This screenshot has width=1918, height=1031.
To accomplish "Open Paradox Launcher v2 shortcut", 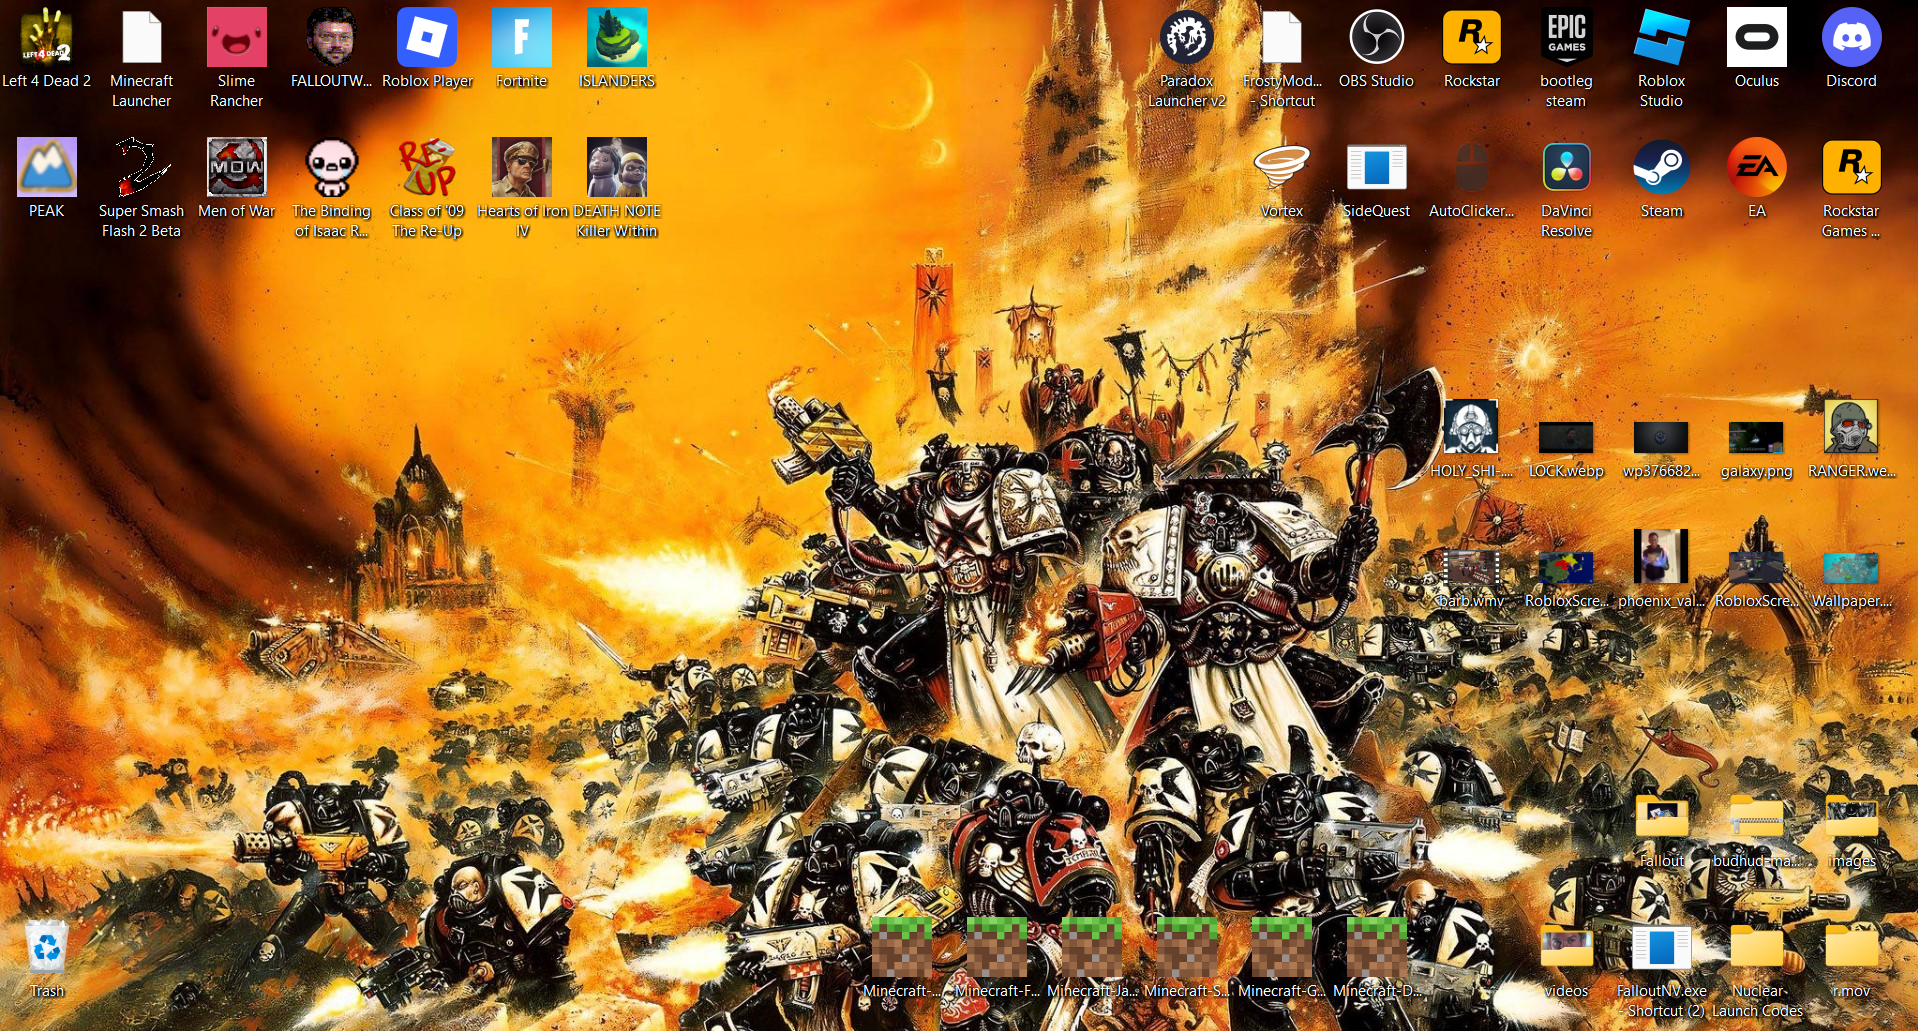I will tap(1187, 38).
